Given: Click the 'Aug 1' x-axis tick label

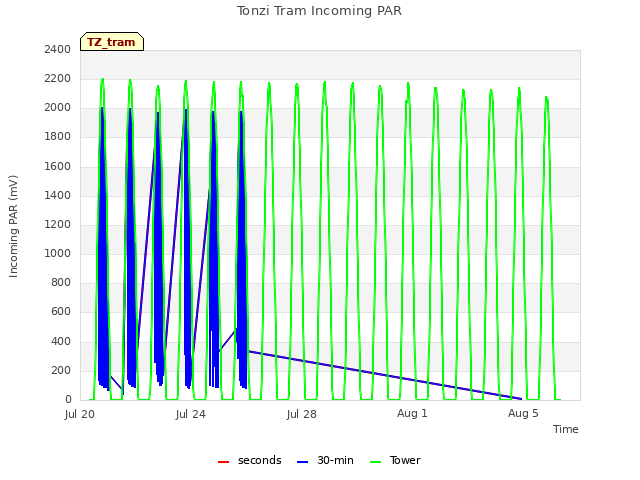Looking at the screenshot, I should coord(412,413).
